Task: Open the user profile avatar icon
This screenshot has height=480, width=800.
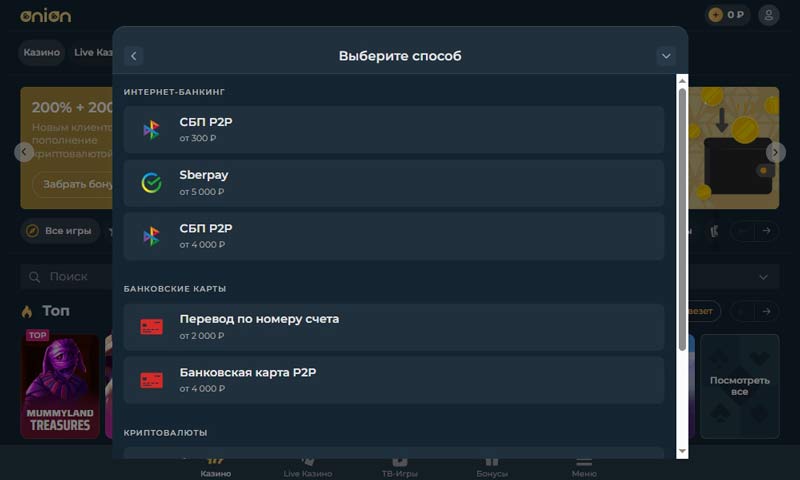Action: click(x=768, y=15)
